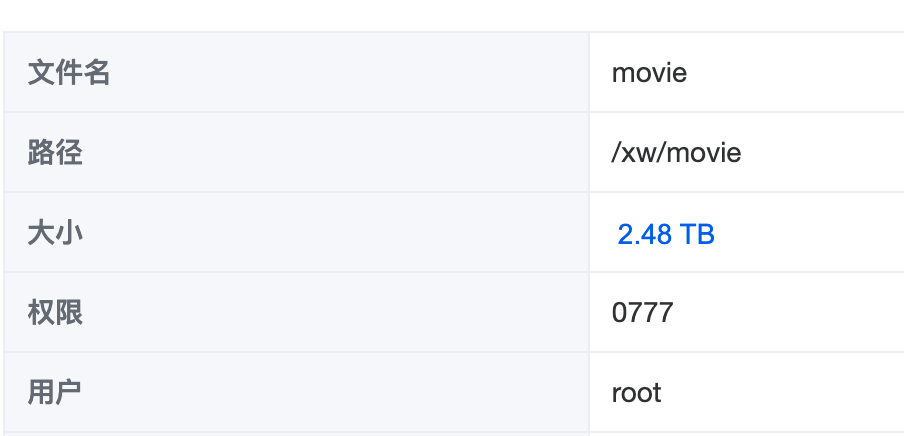Click the movie file name value
The image size is (904, 436).
[649, 73]
